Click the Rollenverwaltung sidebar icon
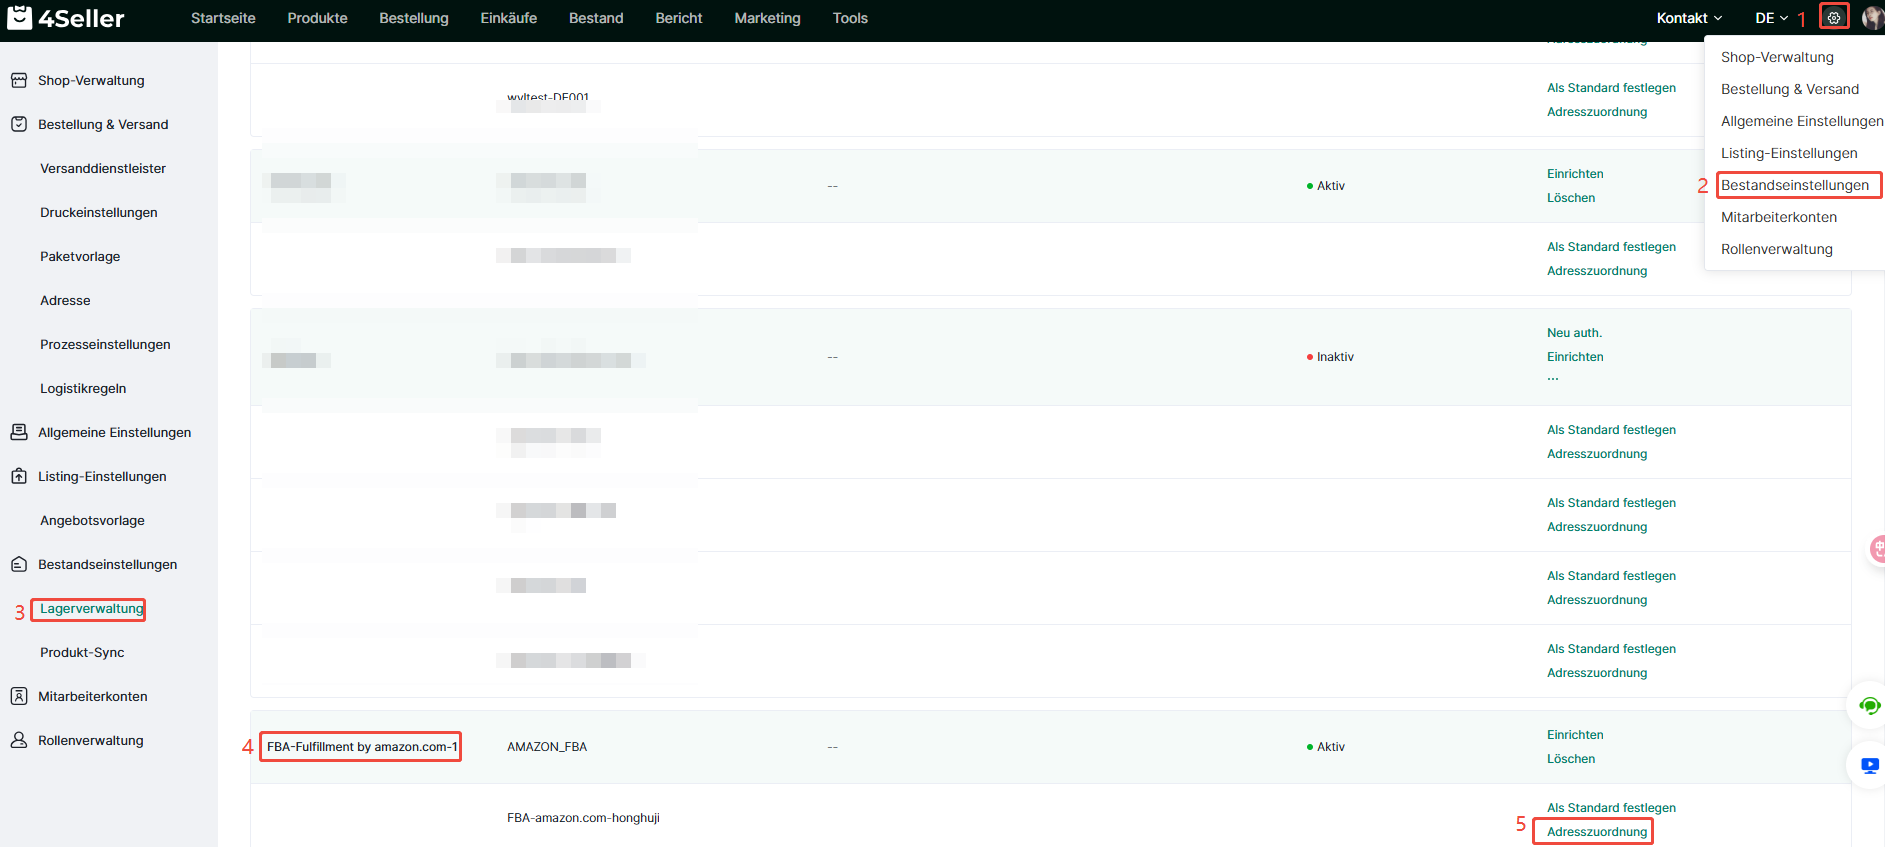The height and width of the screenshot is (847, 1885). 19,740
